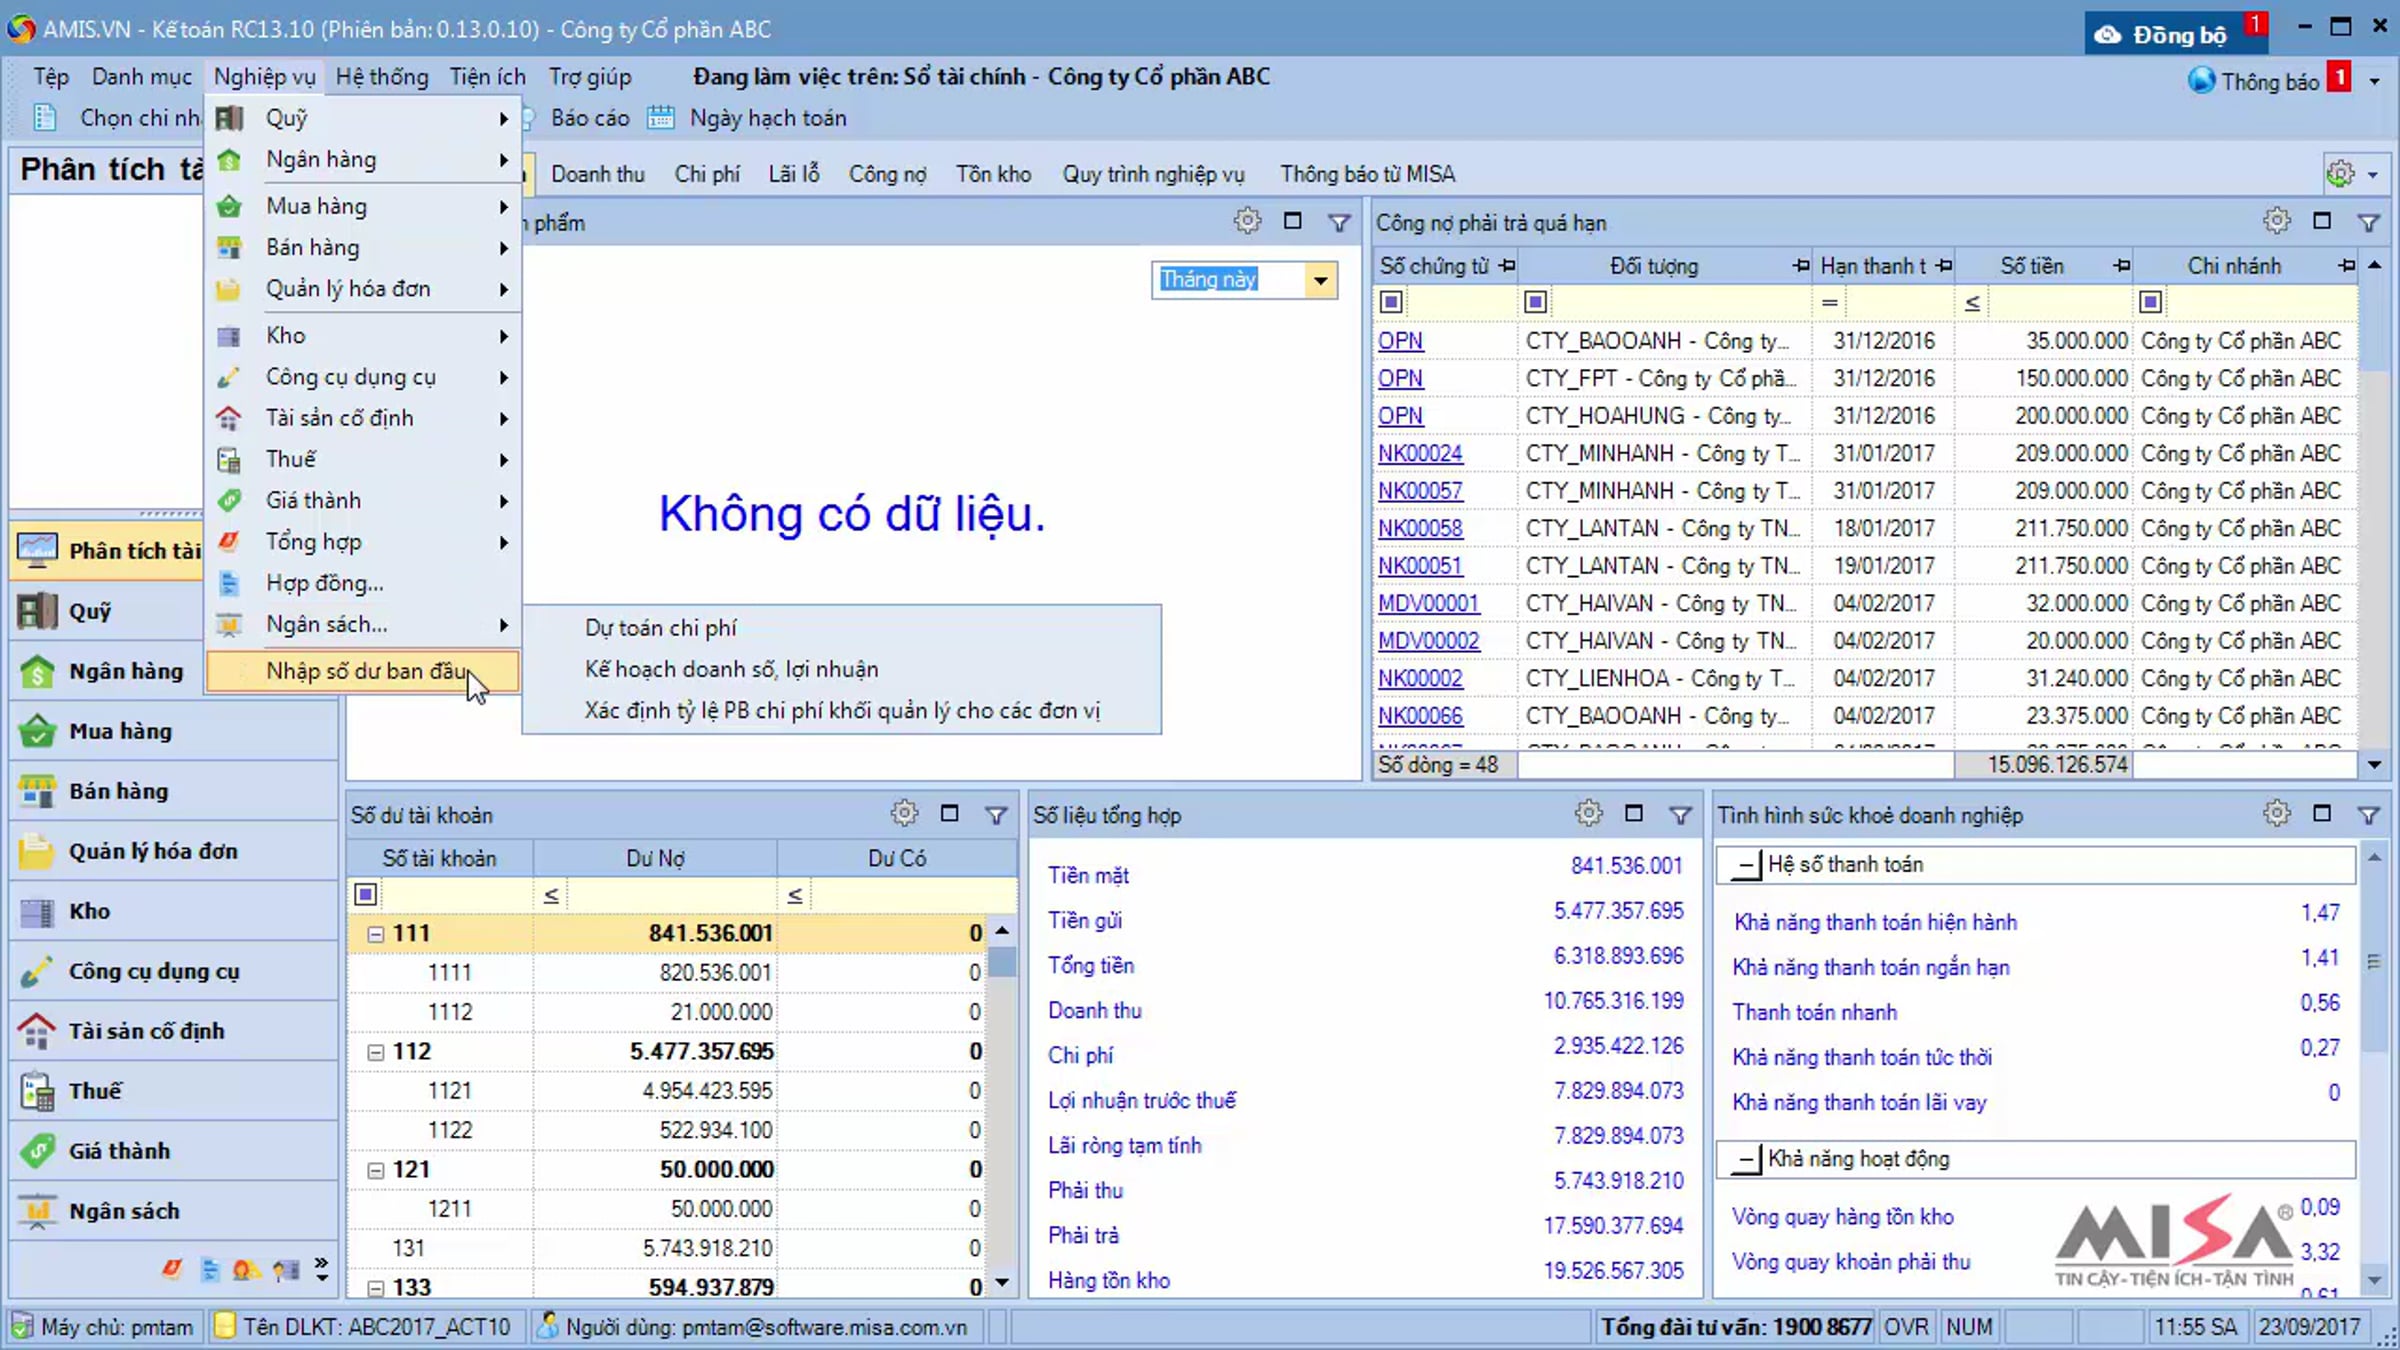Click the Quỹ icon in the left sidebar
2400x1350 pixels.
click(38, 611)
